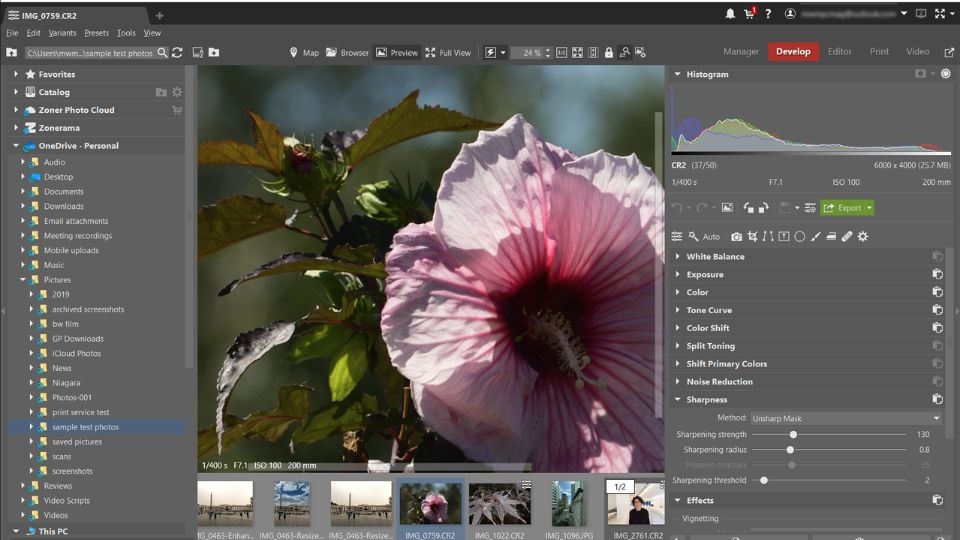Open the Variants menu
This screenshot has height=540, width=960.
pyautogui.click(x=62, y=33)
